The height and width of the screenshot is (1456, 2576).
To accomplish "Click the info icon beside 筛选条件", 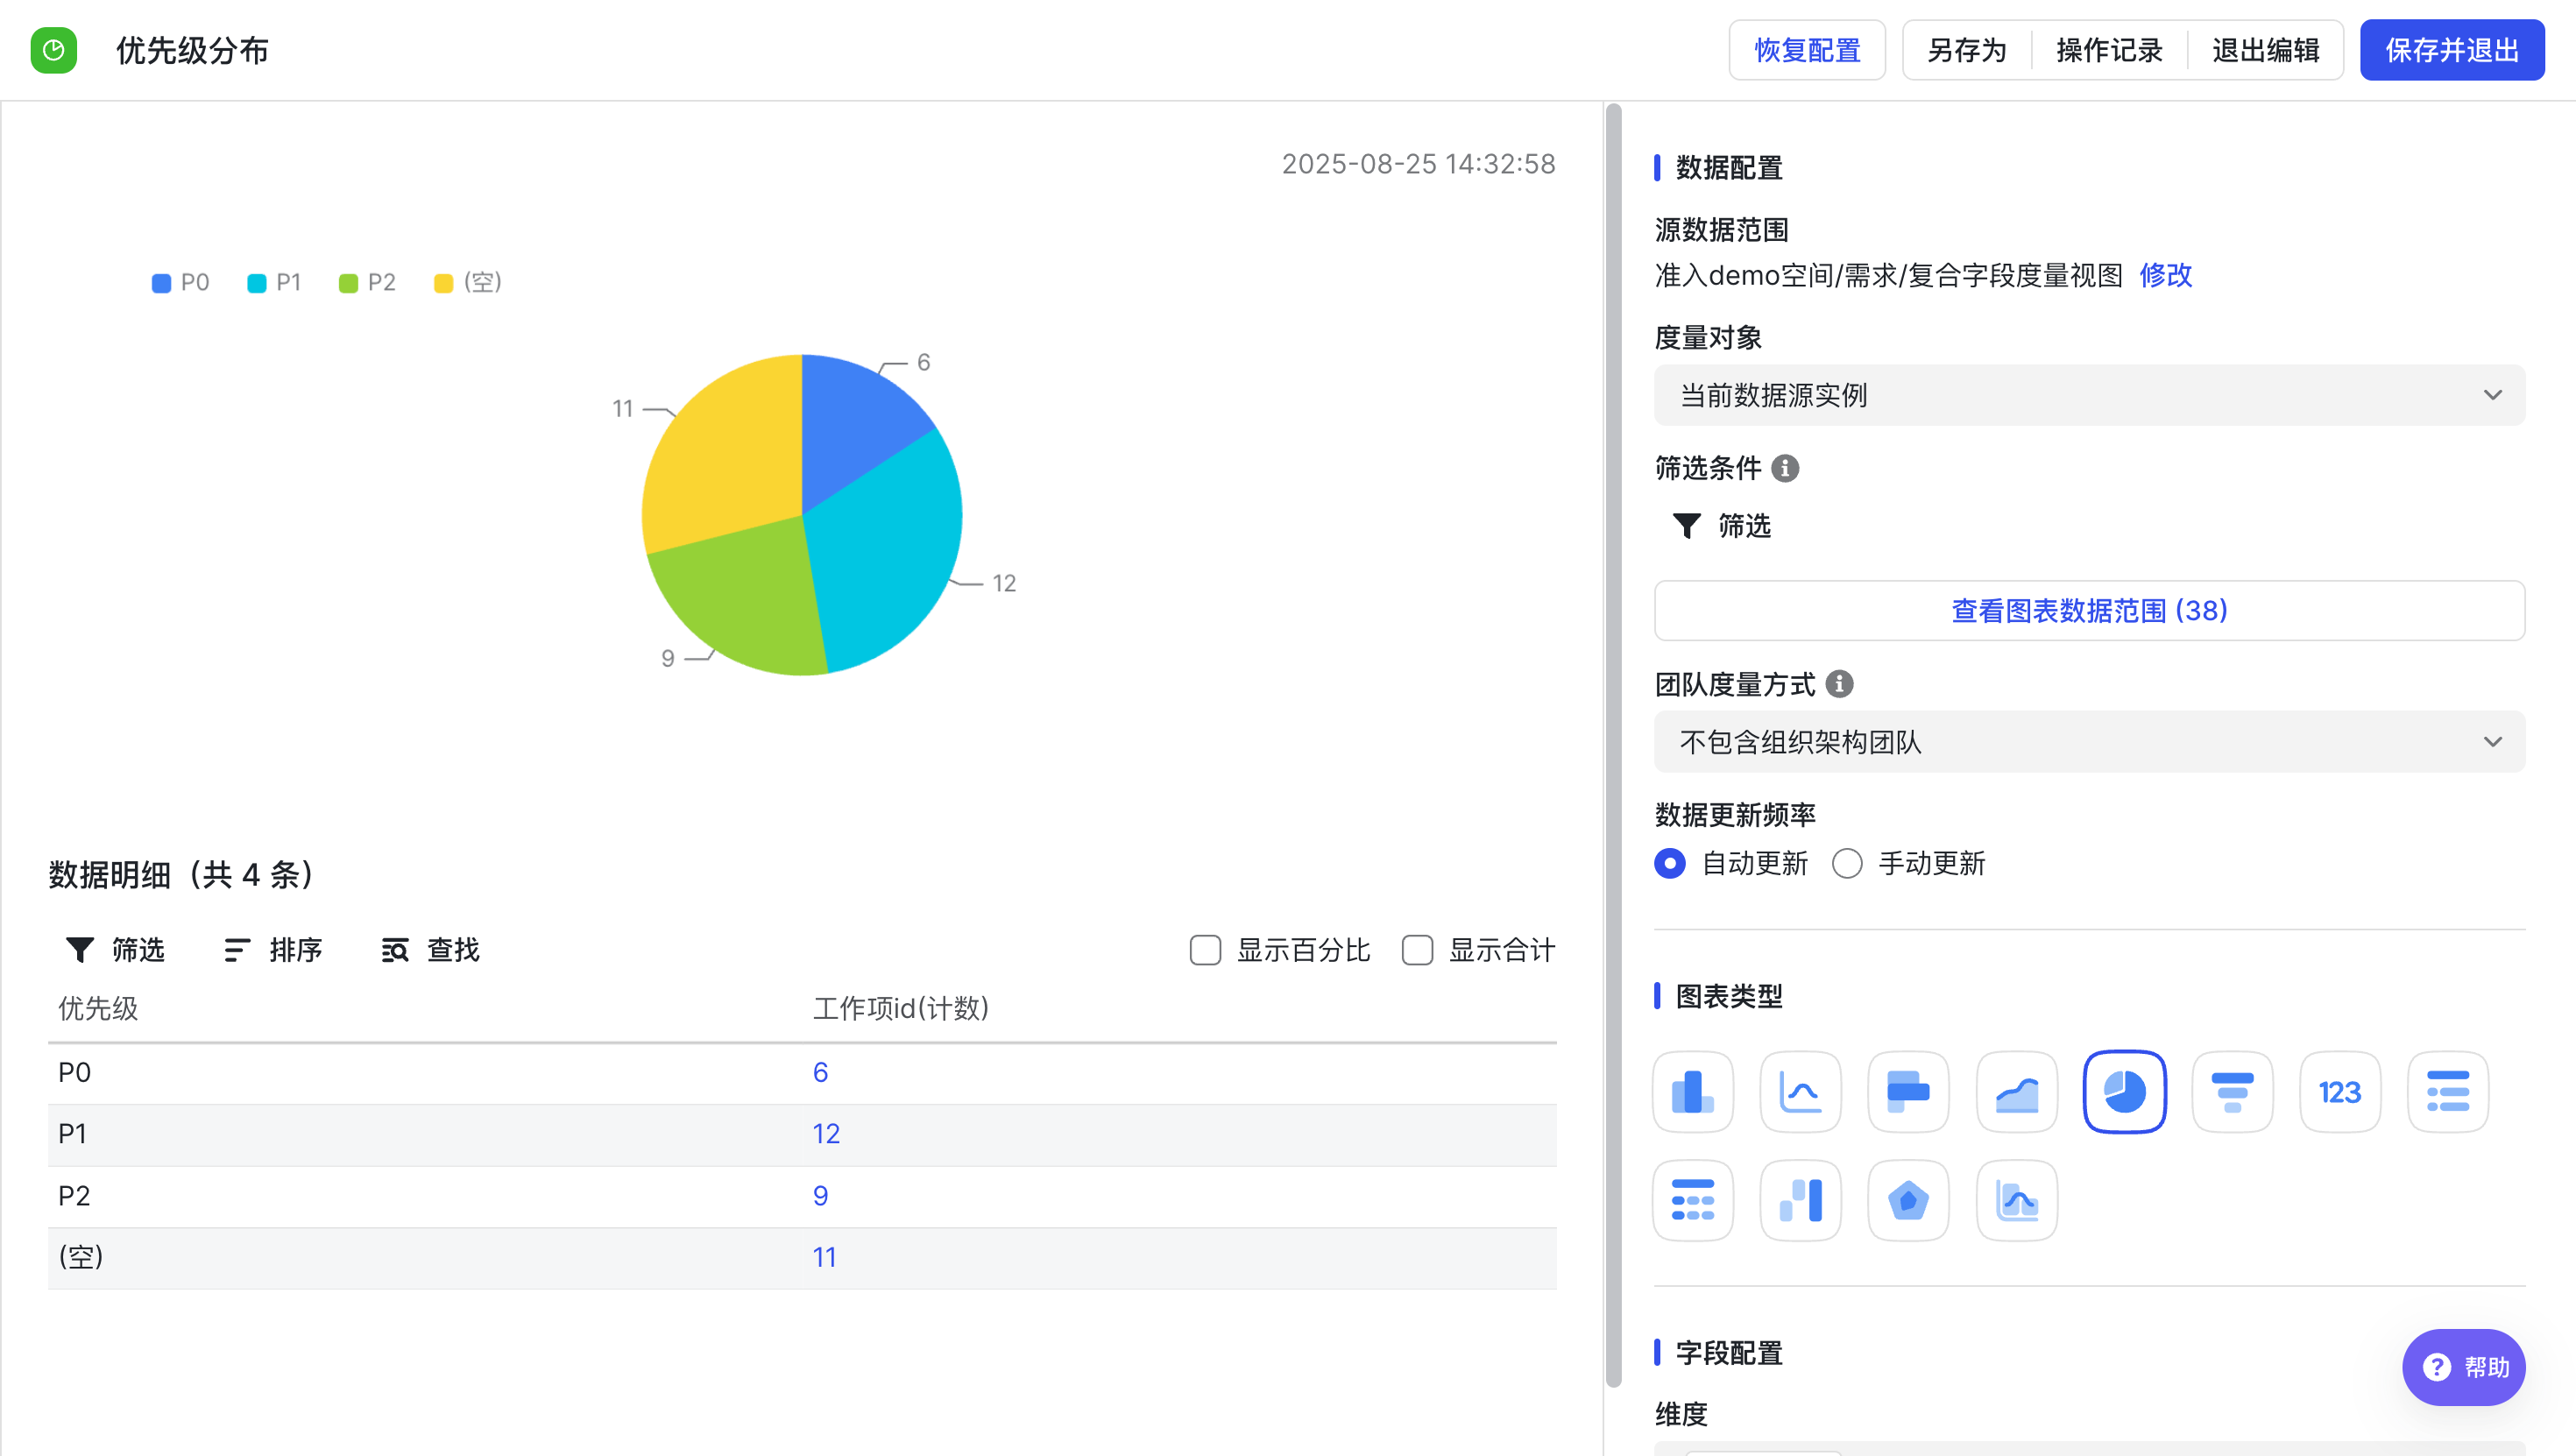I will [x=1785, y=468].
